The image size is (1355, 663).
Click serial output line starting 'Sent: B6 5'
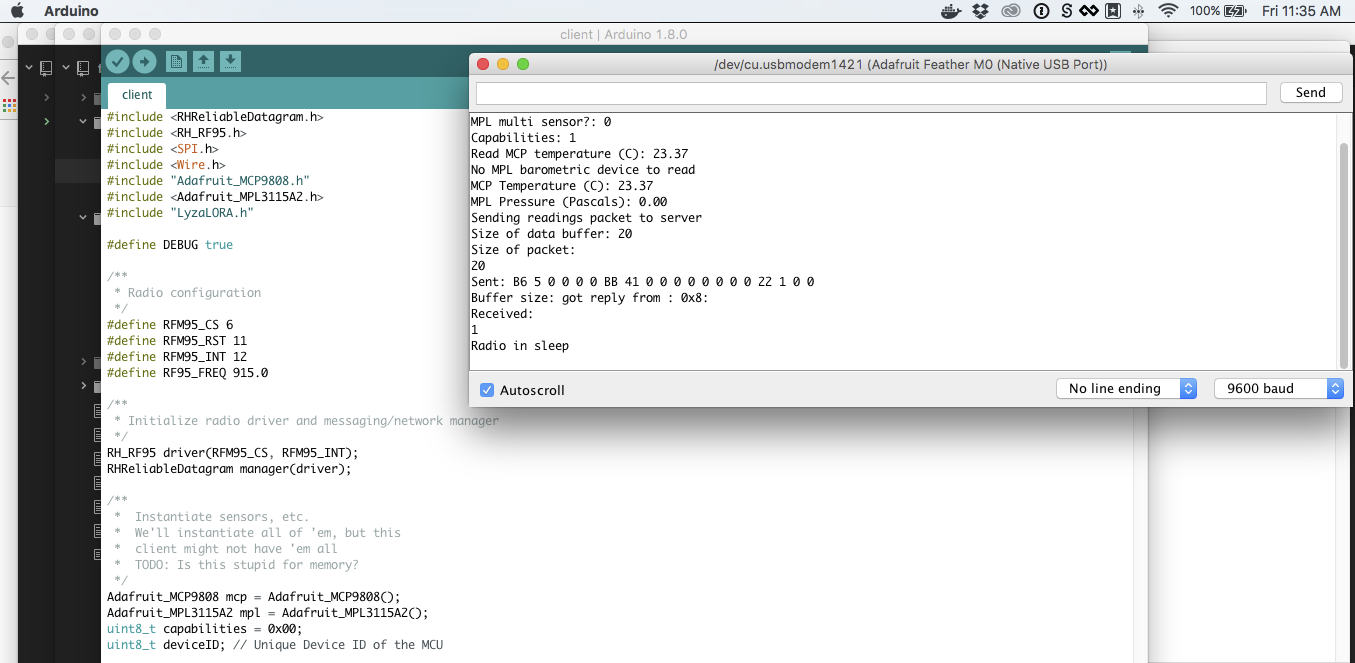coord(642,282)
